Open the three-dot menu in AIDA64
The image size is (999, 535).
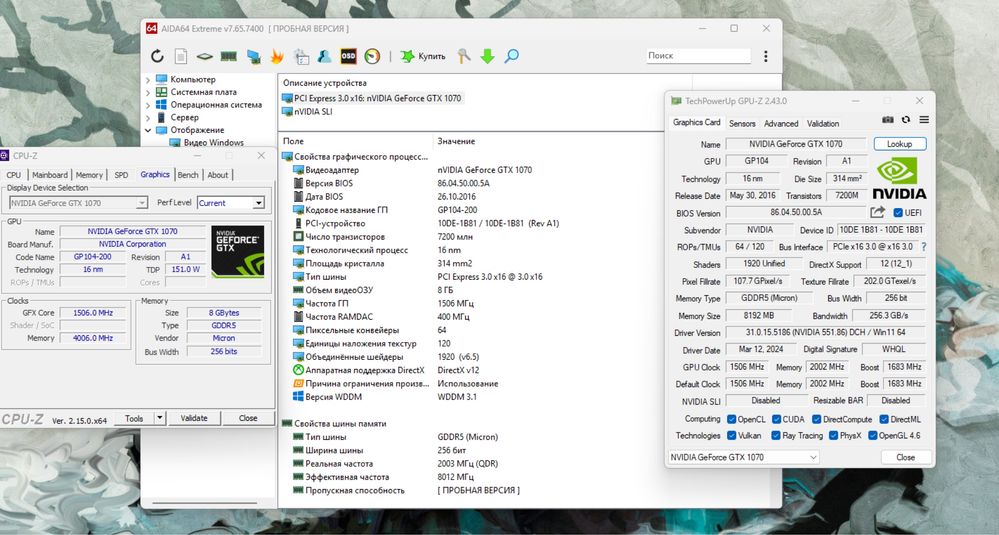(766, 56)
